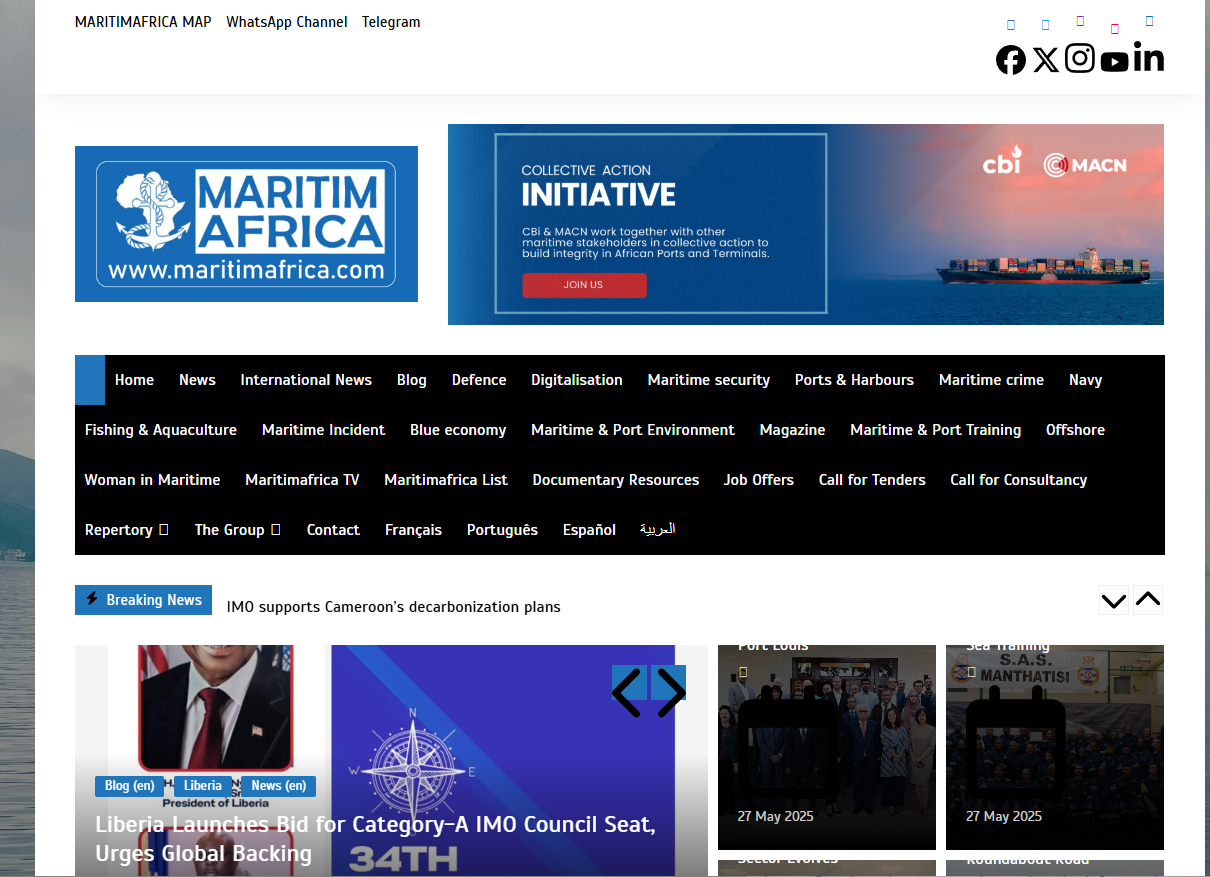Open the Home menu item

pos(134,380)
